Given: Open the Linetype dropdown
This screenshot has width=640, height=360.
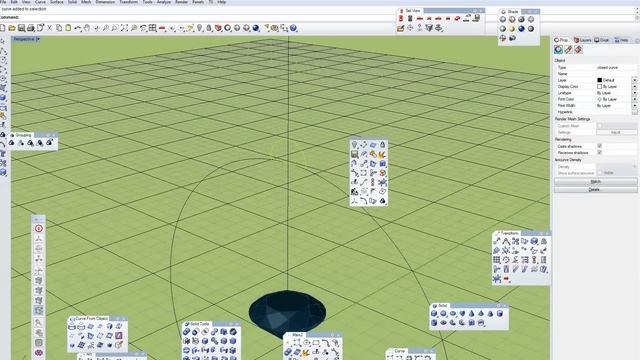Looking at the screenshot, I should pos(634,93).
